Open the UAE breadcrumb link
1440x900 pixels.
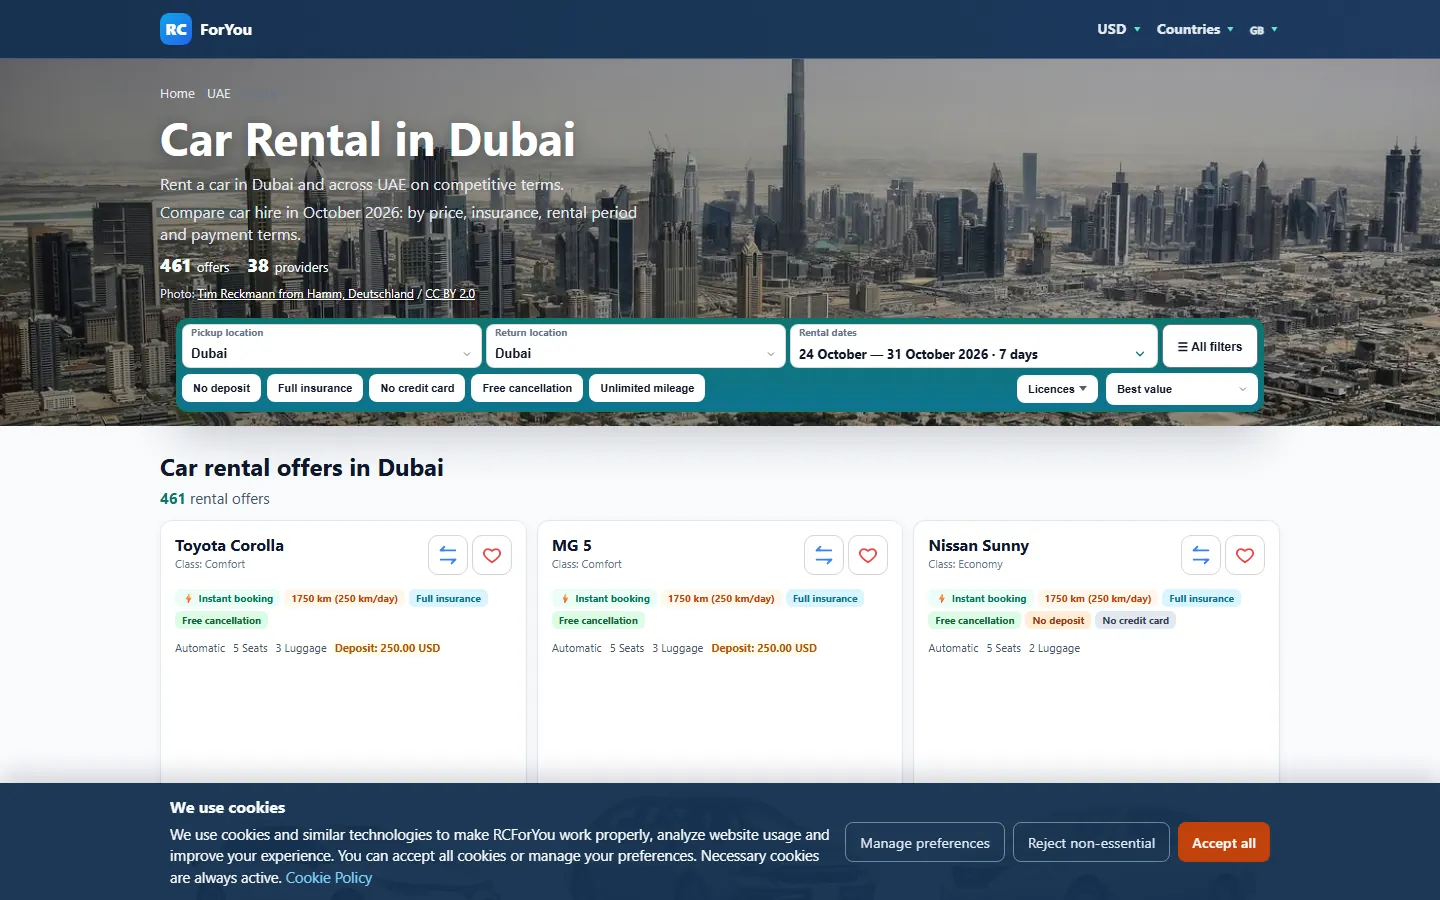(x=219, y=93)
